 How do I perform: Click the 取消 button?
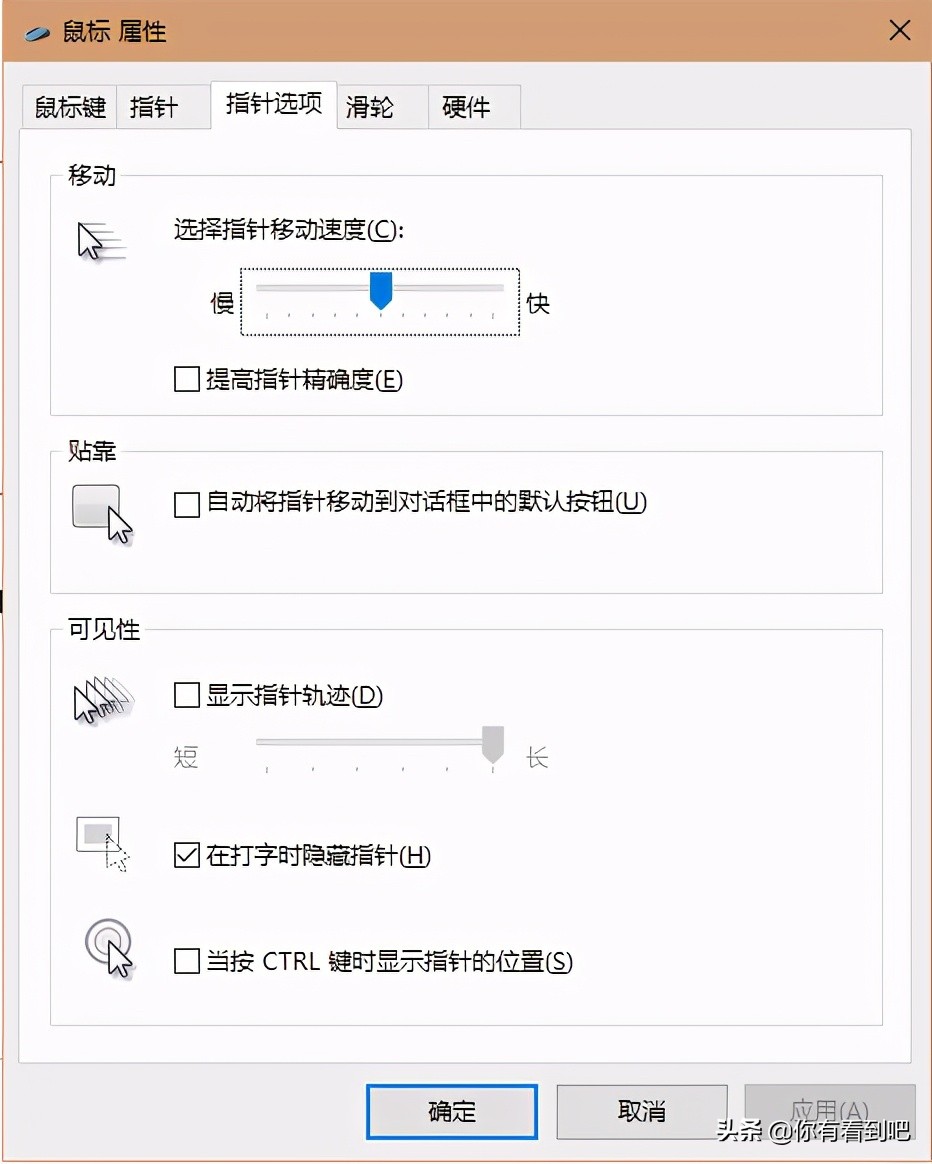tap(641, 1111)
